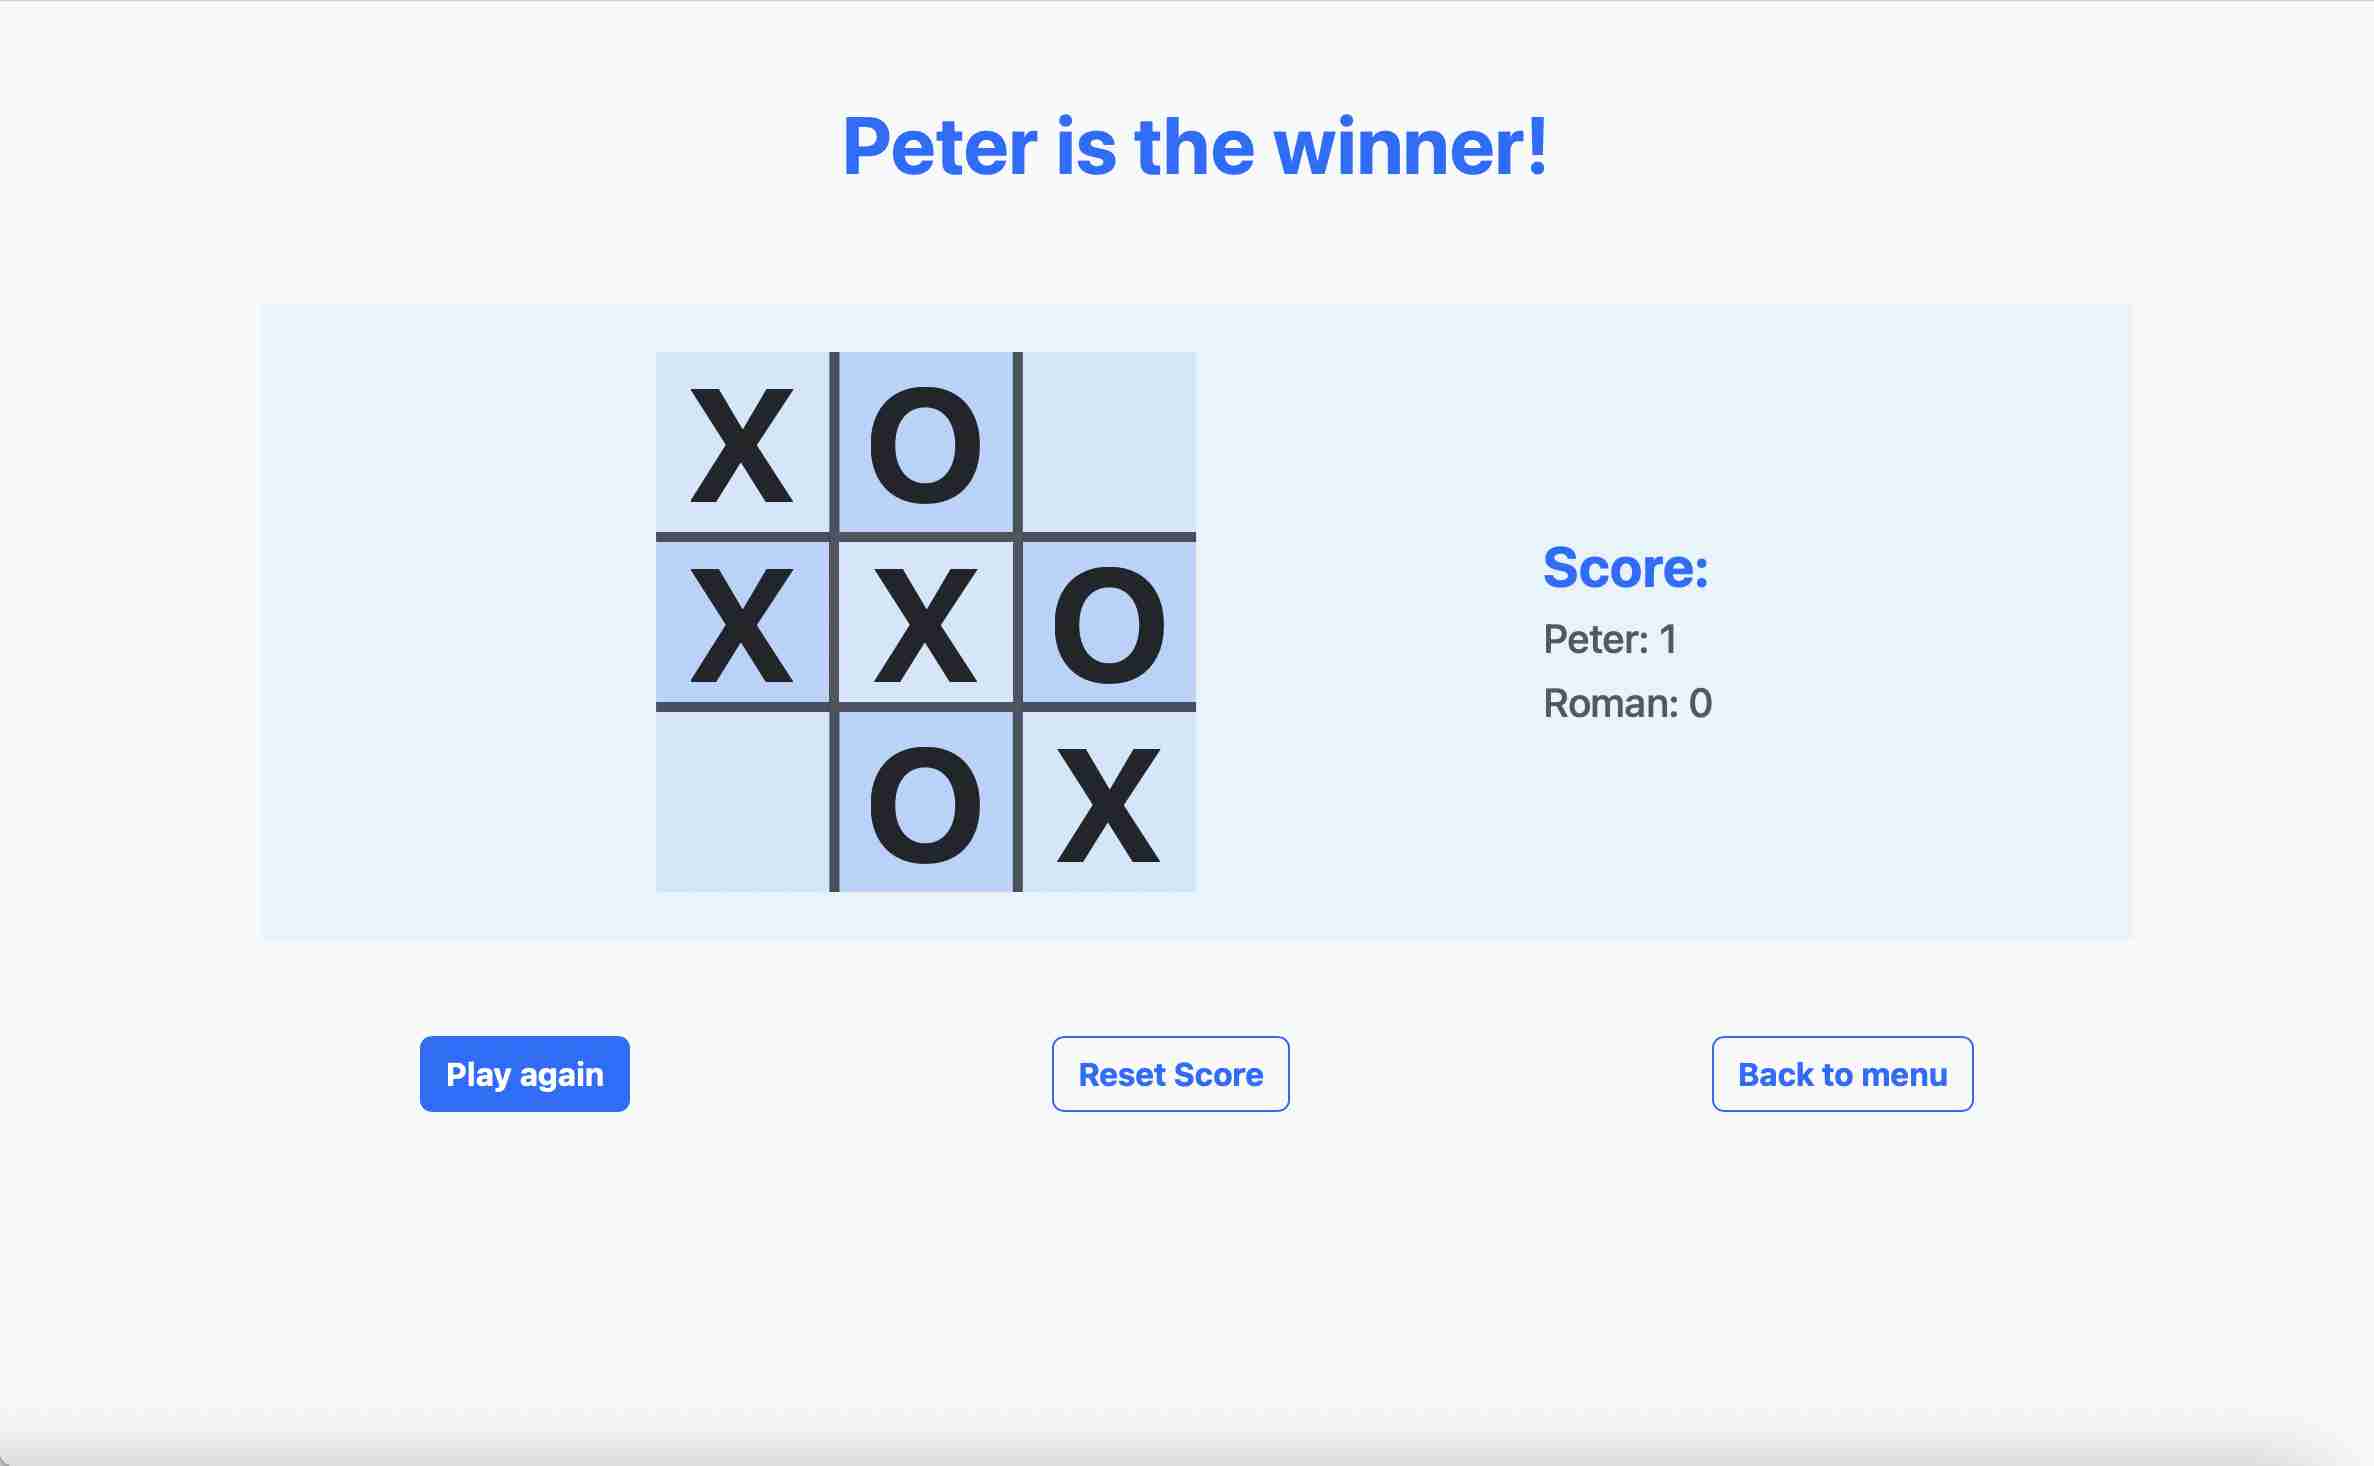Click Play again to restart game
Viewport: 2374px width, 1466px height.
(524, 1073)
